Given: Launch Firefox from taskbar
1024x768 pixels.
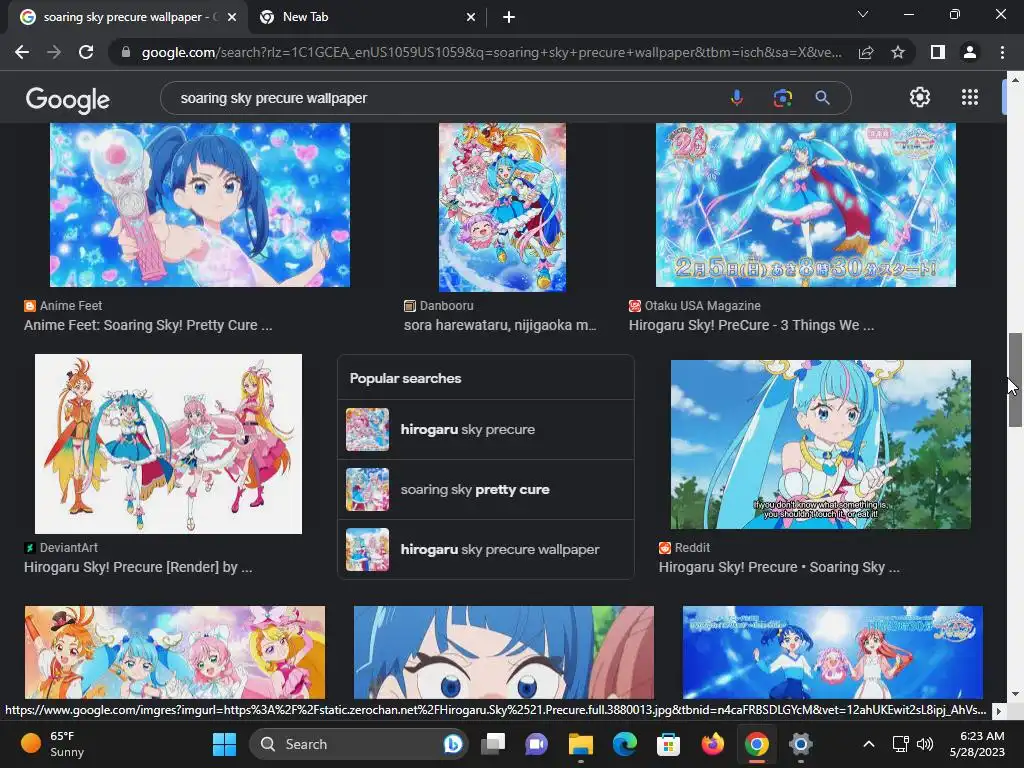Looking at the screenshot, I should [712, 744].
